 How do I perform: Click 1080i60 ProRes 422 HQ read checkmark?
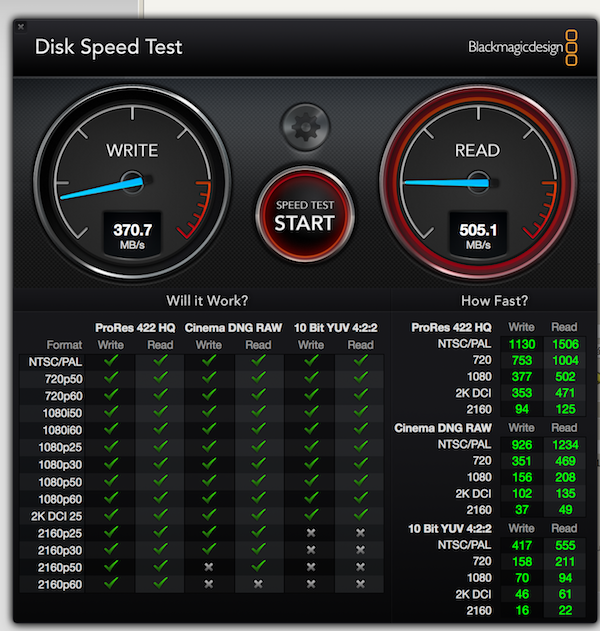[160, 428]
